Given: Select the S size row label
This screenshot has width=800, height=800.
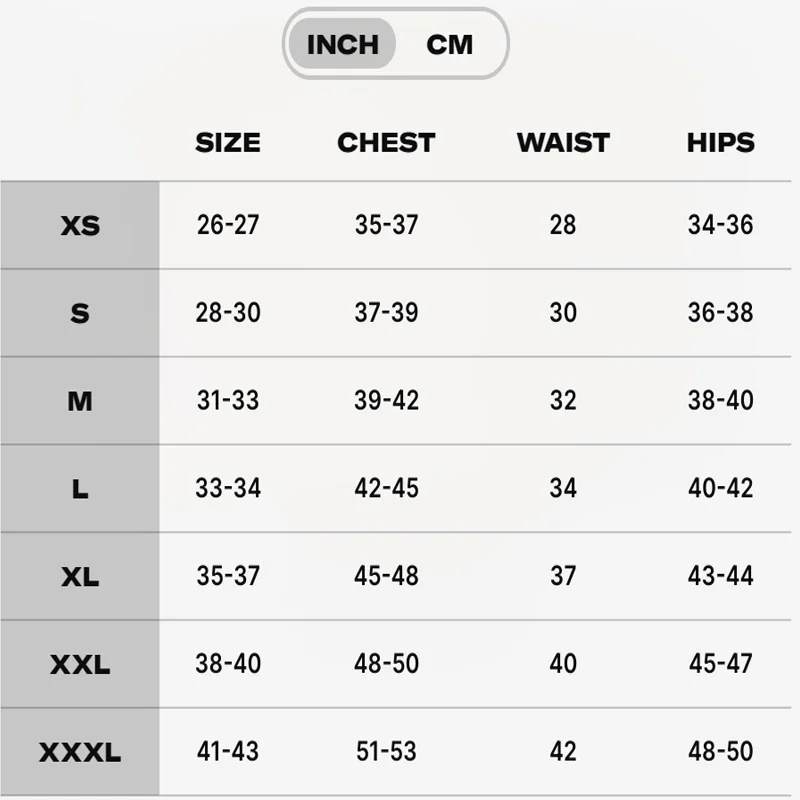Looking at the screenshot, I should [80, 313].
